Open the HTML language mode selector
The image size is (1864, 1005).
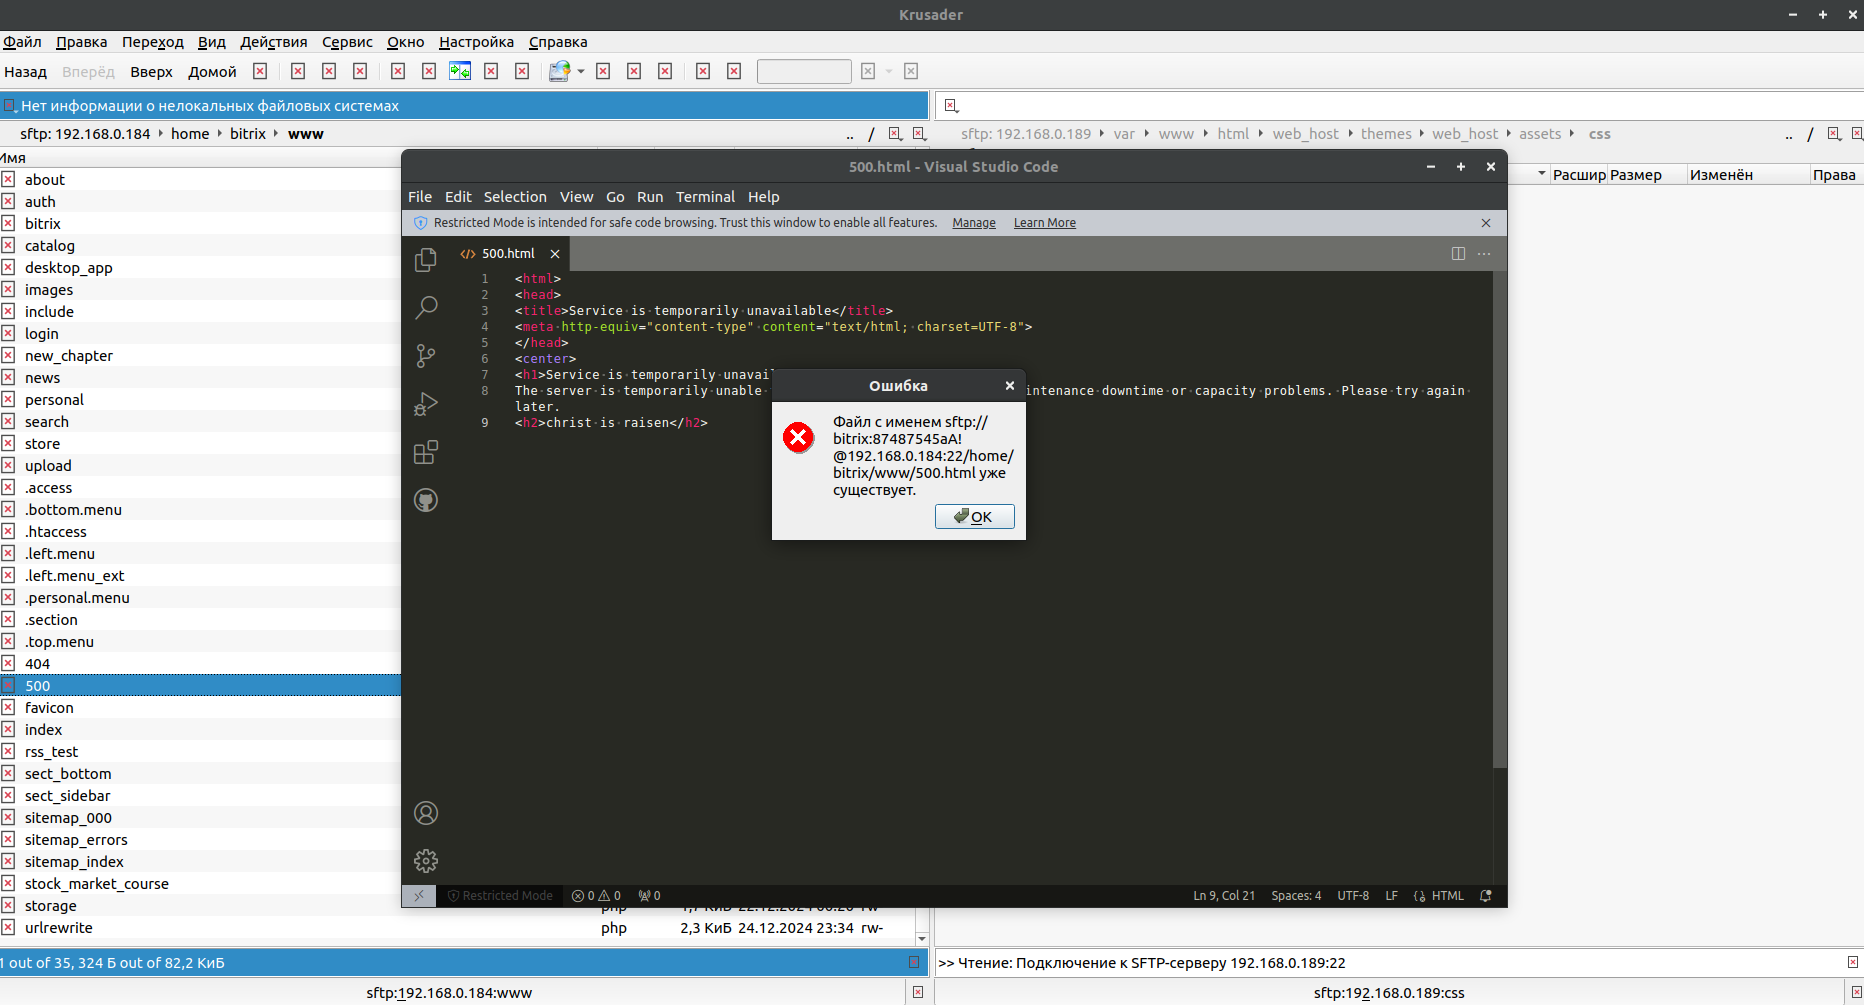(1447, 896)
